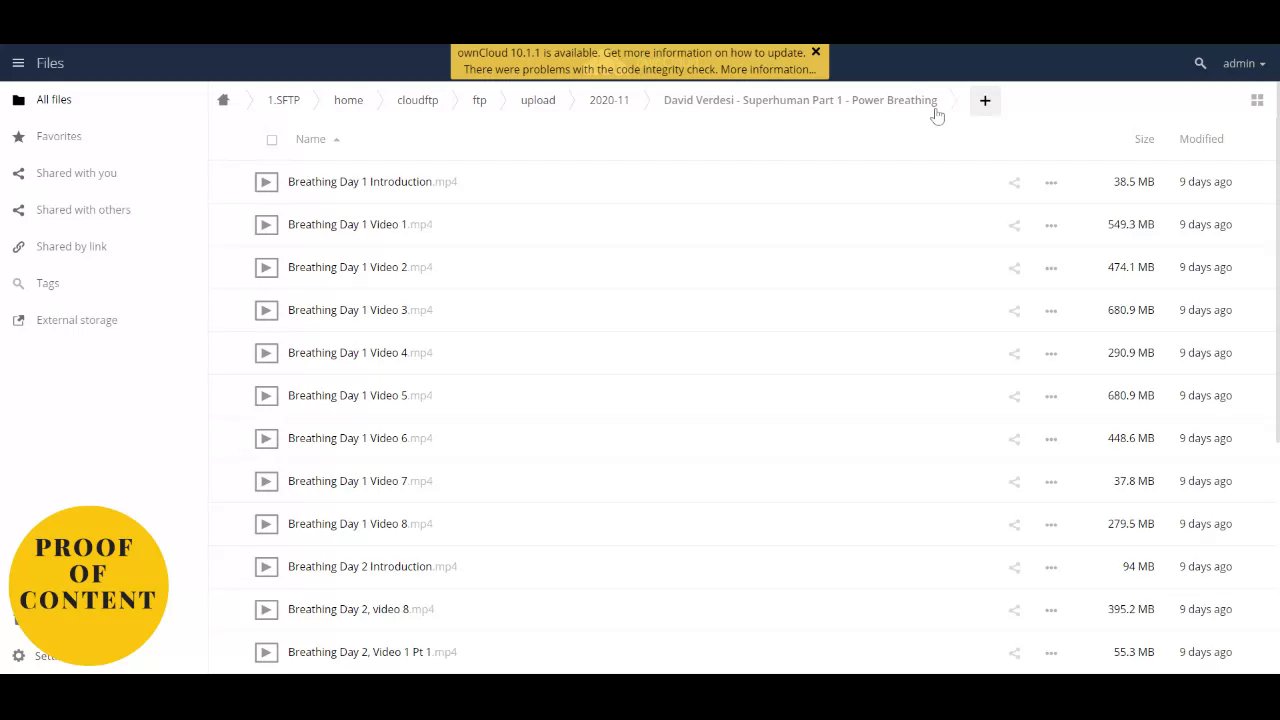Sort files by Modified column
This screenshot has width=1280, height=720.
[1201, 139]
